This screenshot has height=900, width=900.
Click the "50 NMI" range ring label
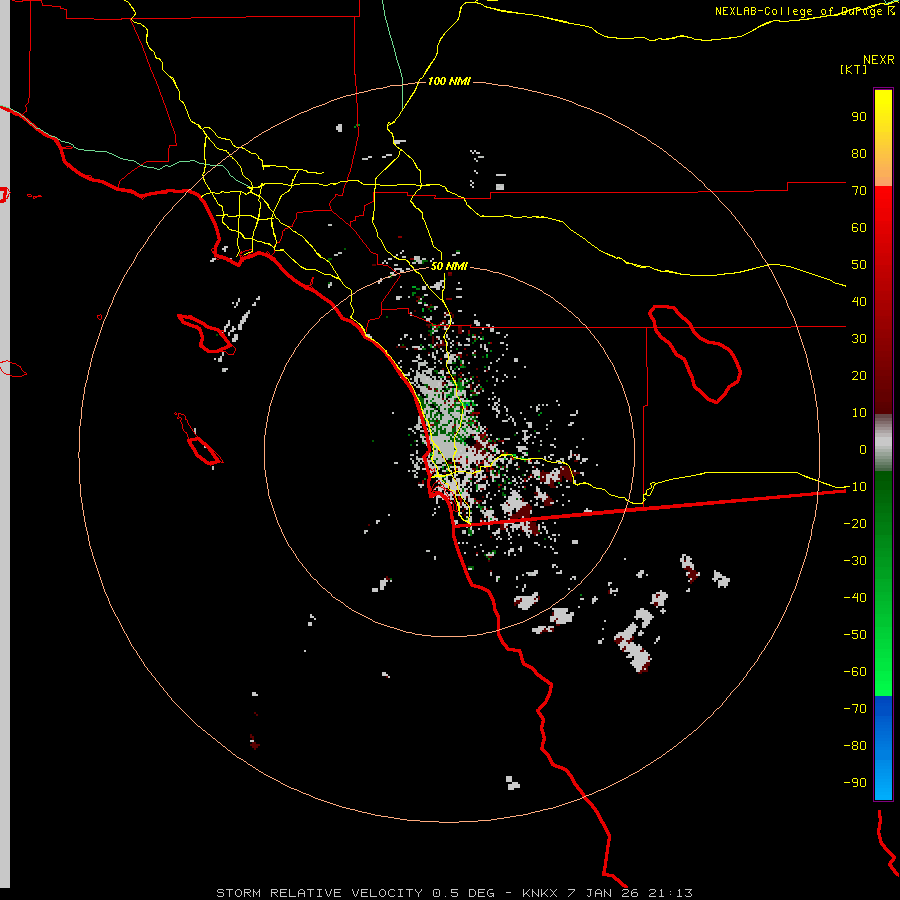(449, 266)
